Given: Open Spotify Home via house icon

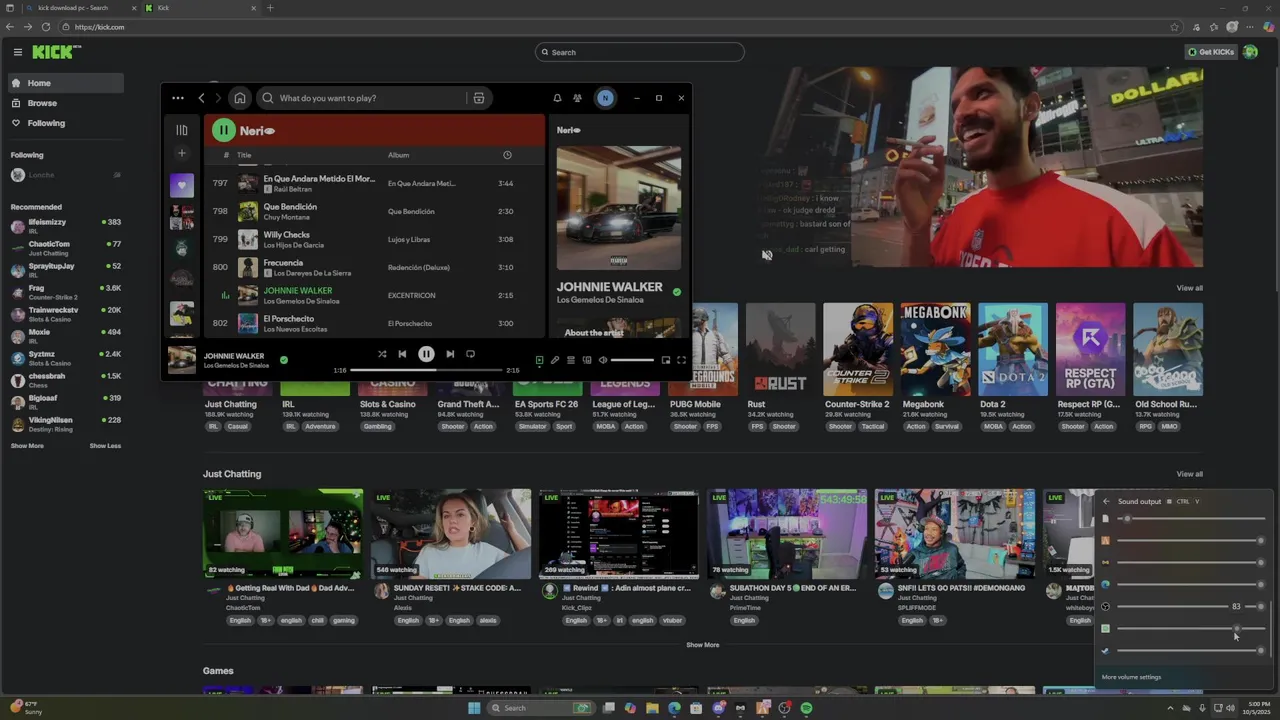Looking at the screenshot, I should (240, 98).
